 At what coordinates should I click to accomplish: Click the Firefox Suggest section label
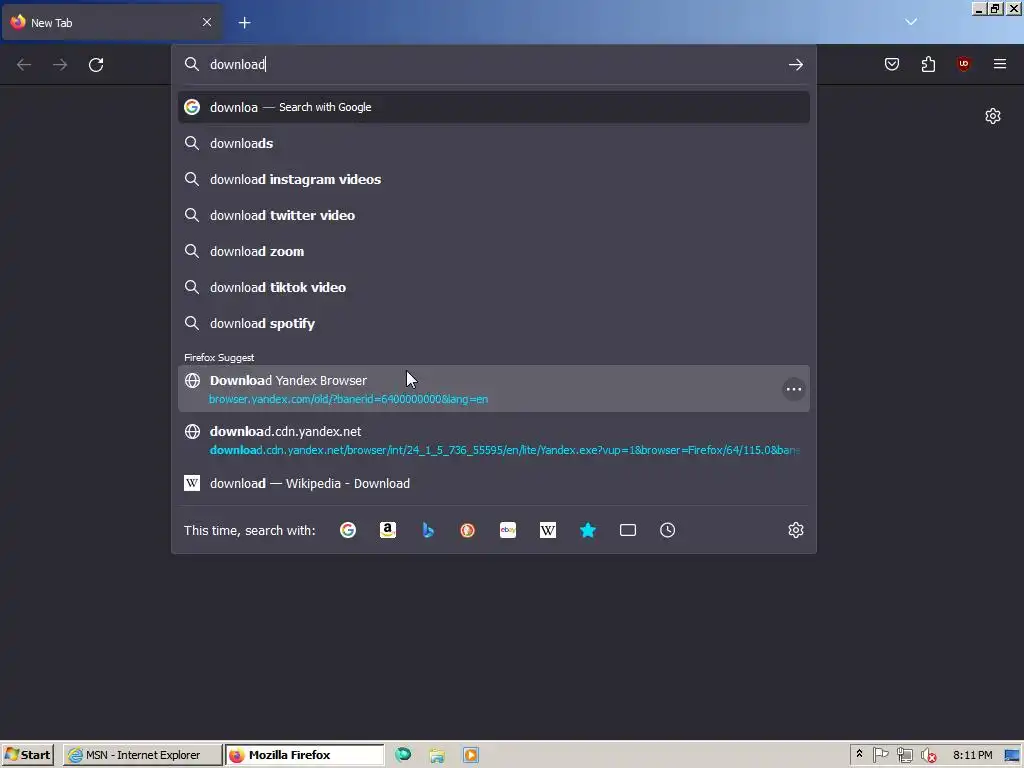tap(219, 357)
